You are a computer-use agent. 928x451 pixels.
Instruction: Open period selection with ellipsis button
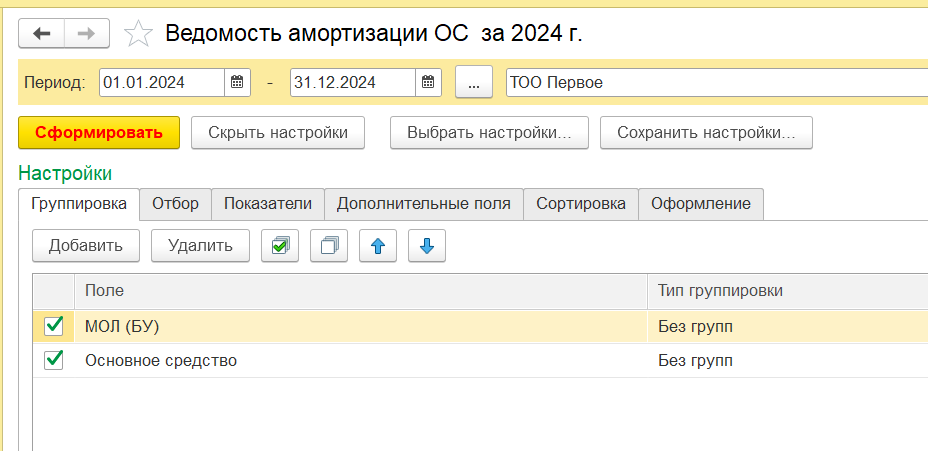point(474,82)
